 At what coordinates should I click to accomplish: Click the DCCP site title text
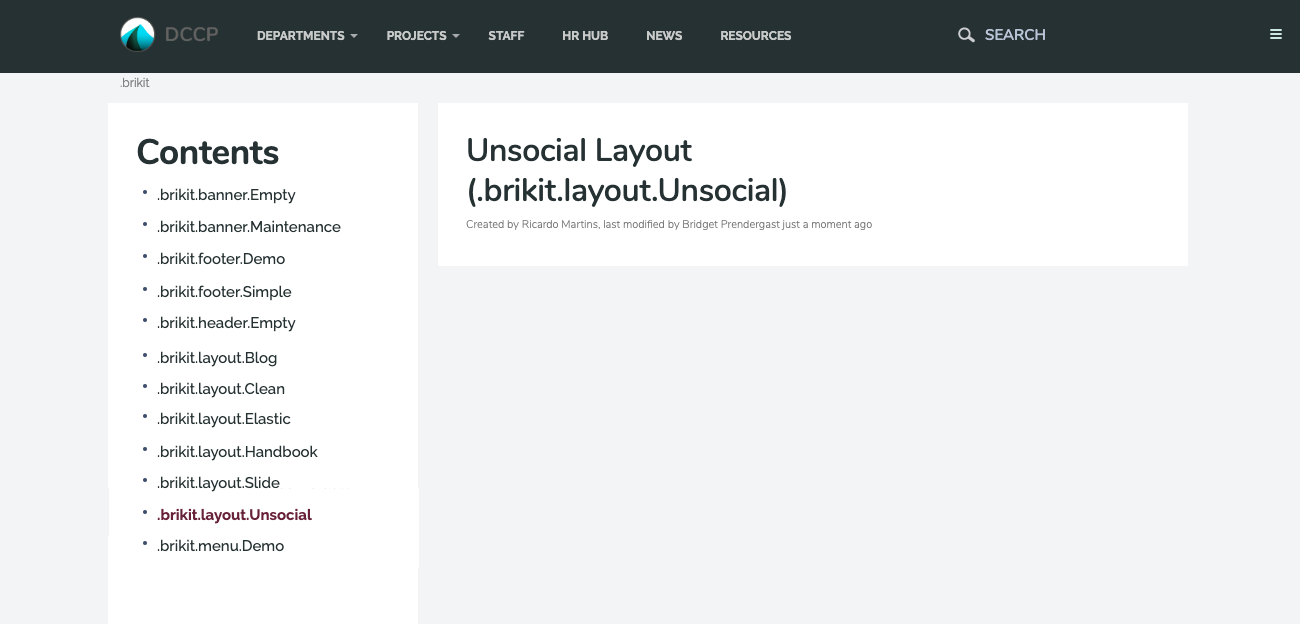[192, 35]
